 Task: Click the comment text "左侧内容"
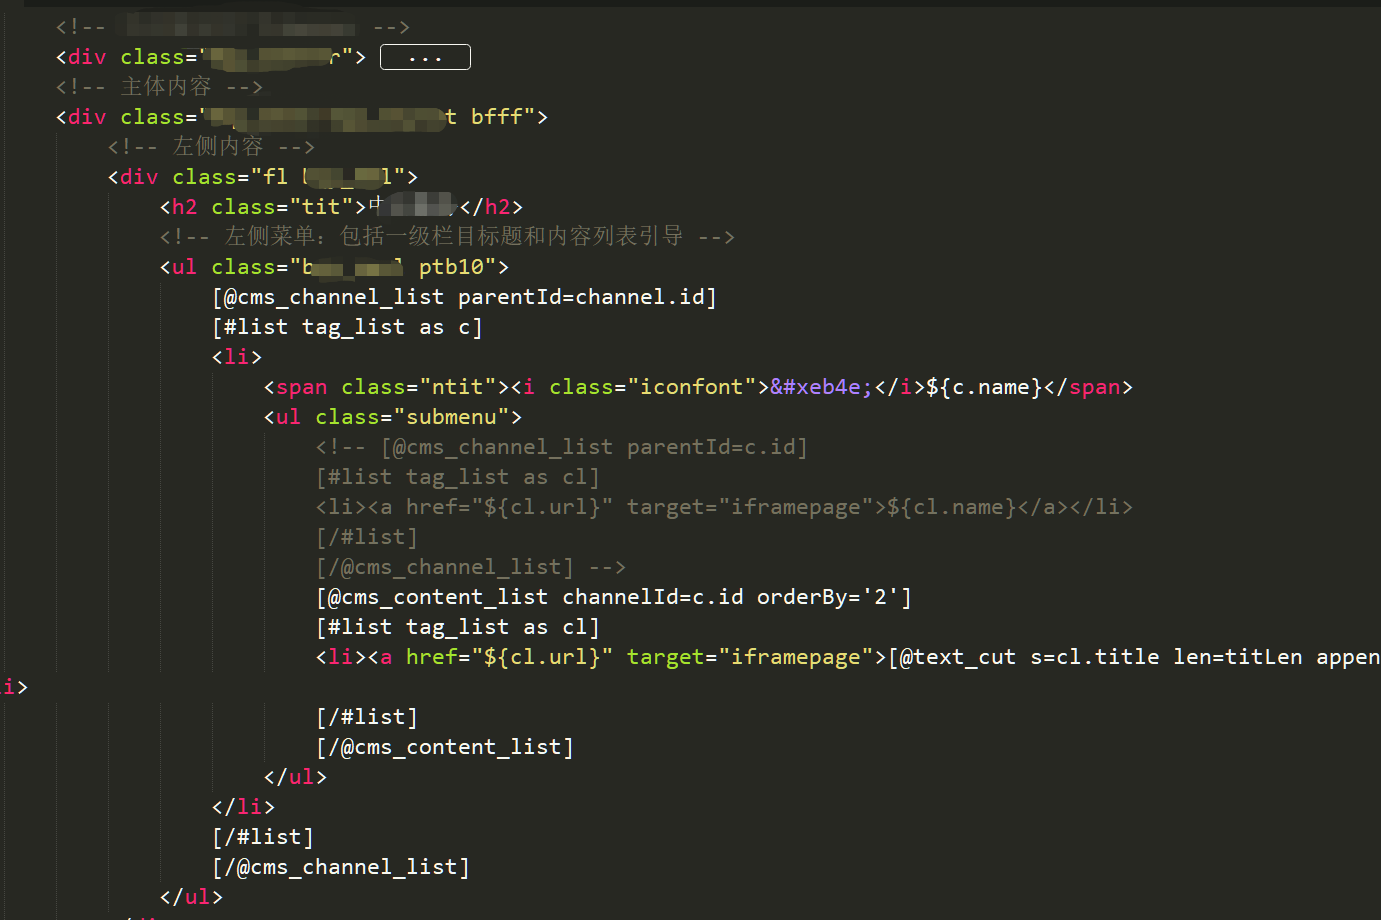[218, 147]
